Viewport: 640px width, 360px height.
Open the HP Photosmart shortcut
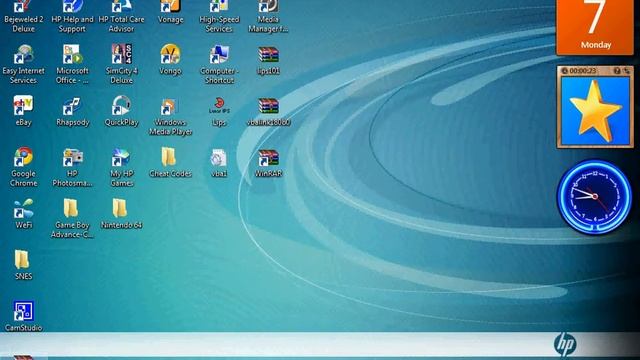pos(72,167)
